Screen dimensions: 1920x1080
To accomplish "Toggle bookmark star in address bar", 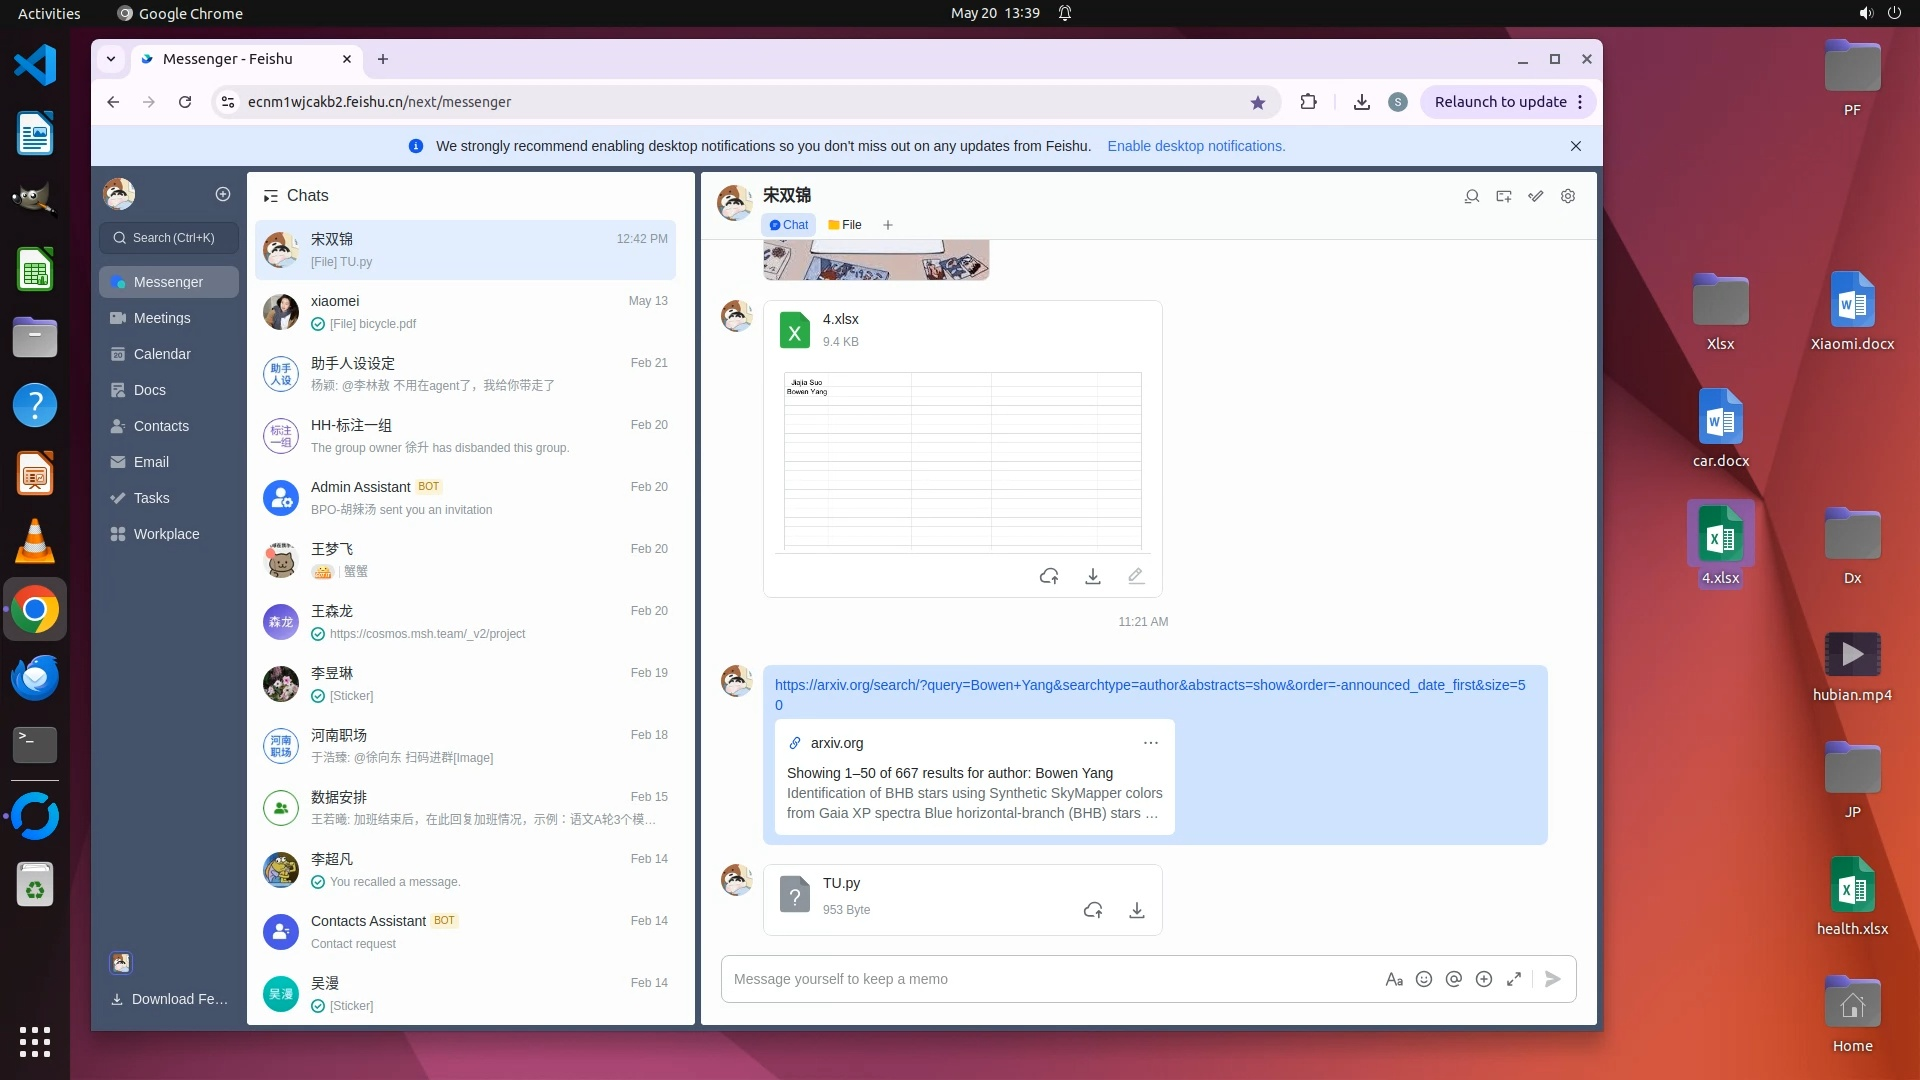I will click(1258, 102).
